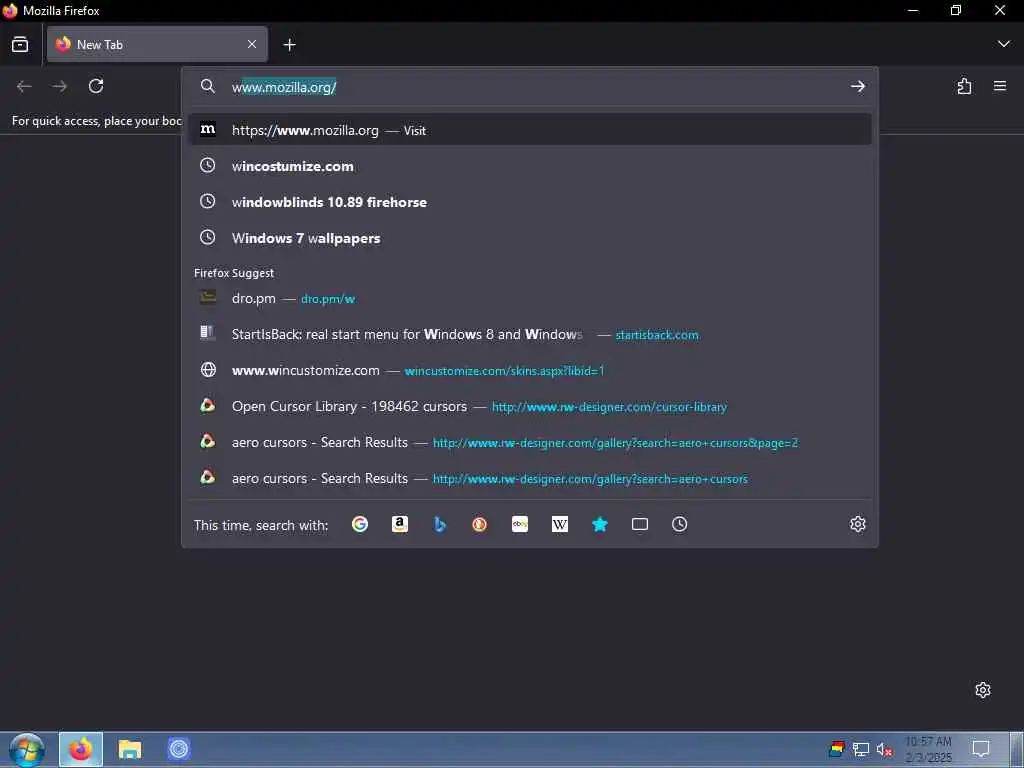Image resolution: width=1024 pixels, height=768 pixels.
Task: Search in bookmarks star icon
Action: click(x=600, y=524)
